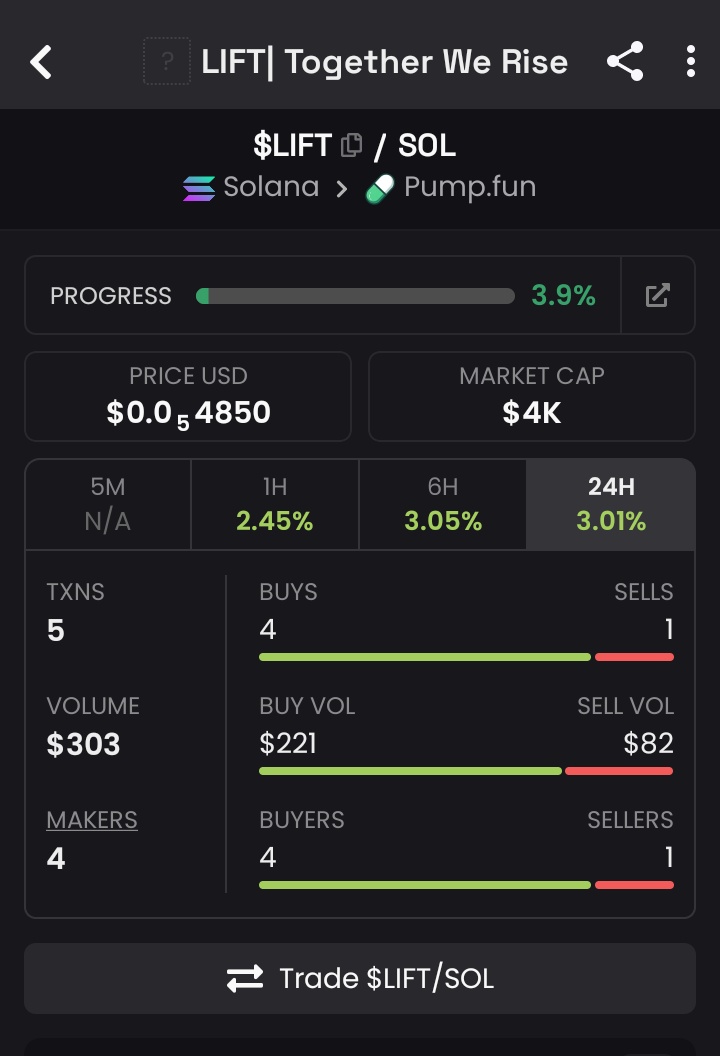720x1056 pixels.
Task: Click the MARKET CAP card
Action: coord(532,396)
